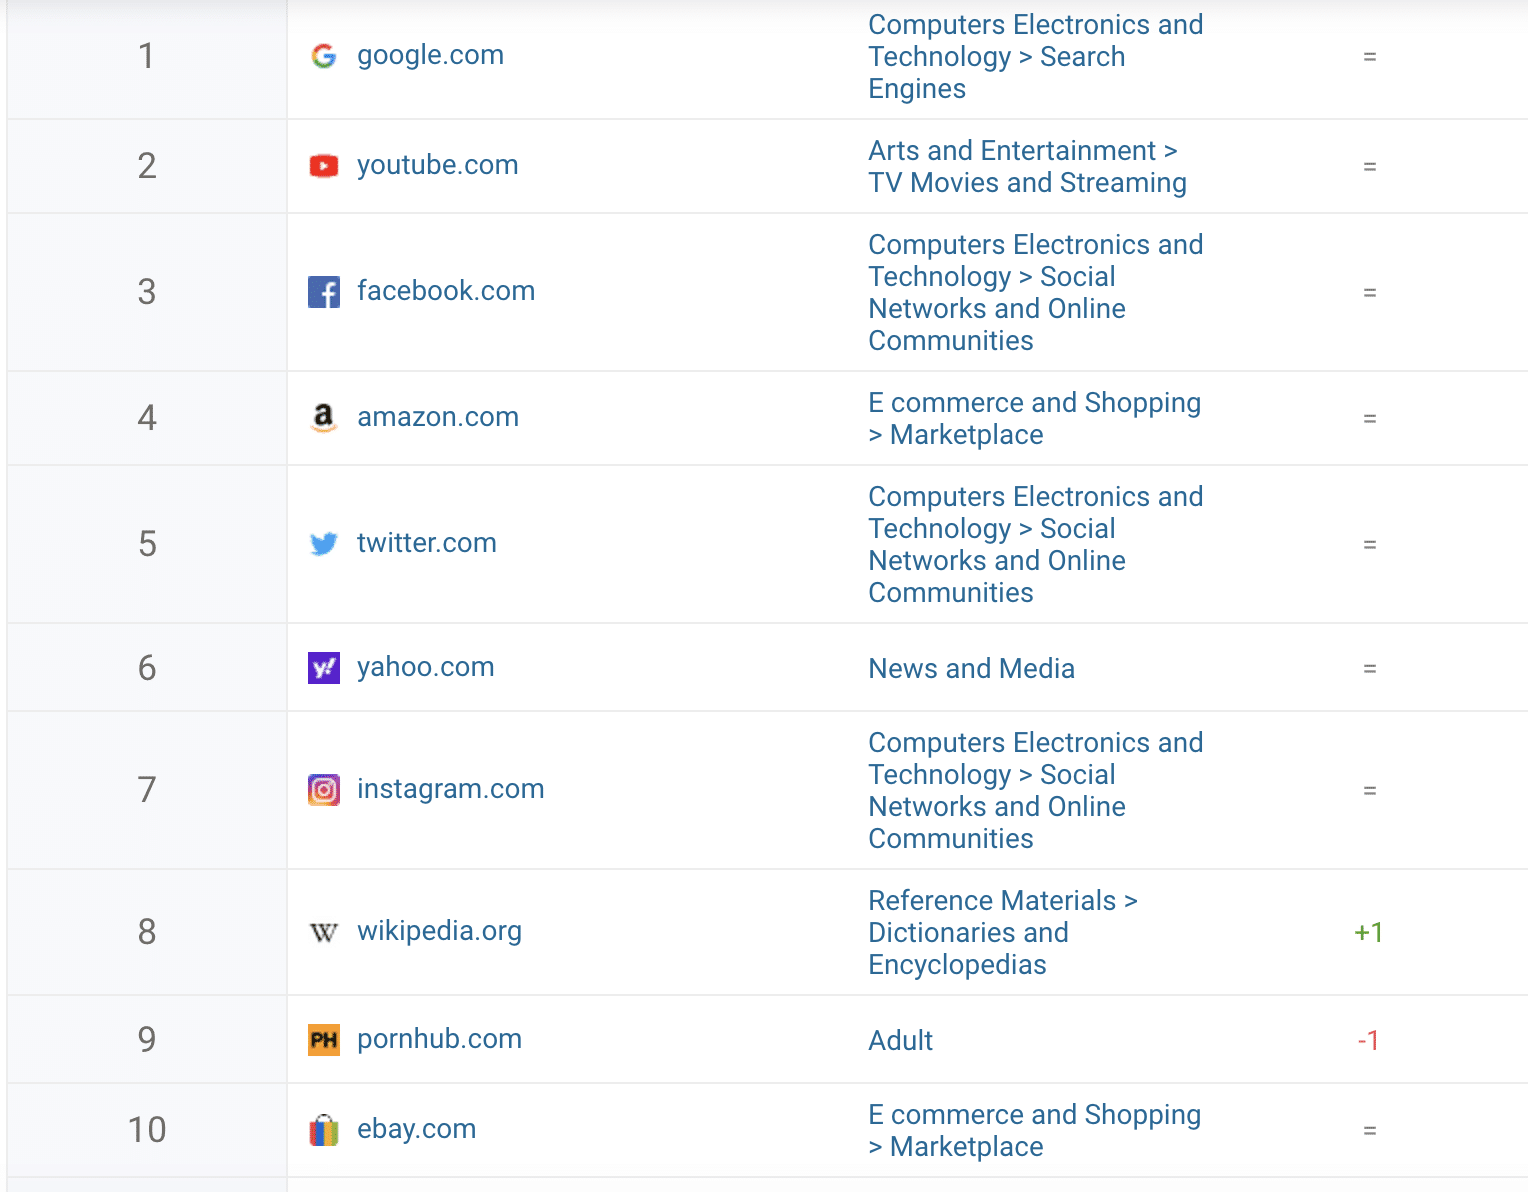This screenshot has height=1192, width=1528.
Task: Open the twitter.com link
Action: coord(426,543)
